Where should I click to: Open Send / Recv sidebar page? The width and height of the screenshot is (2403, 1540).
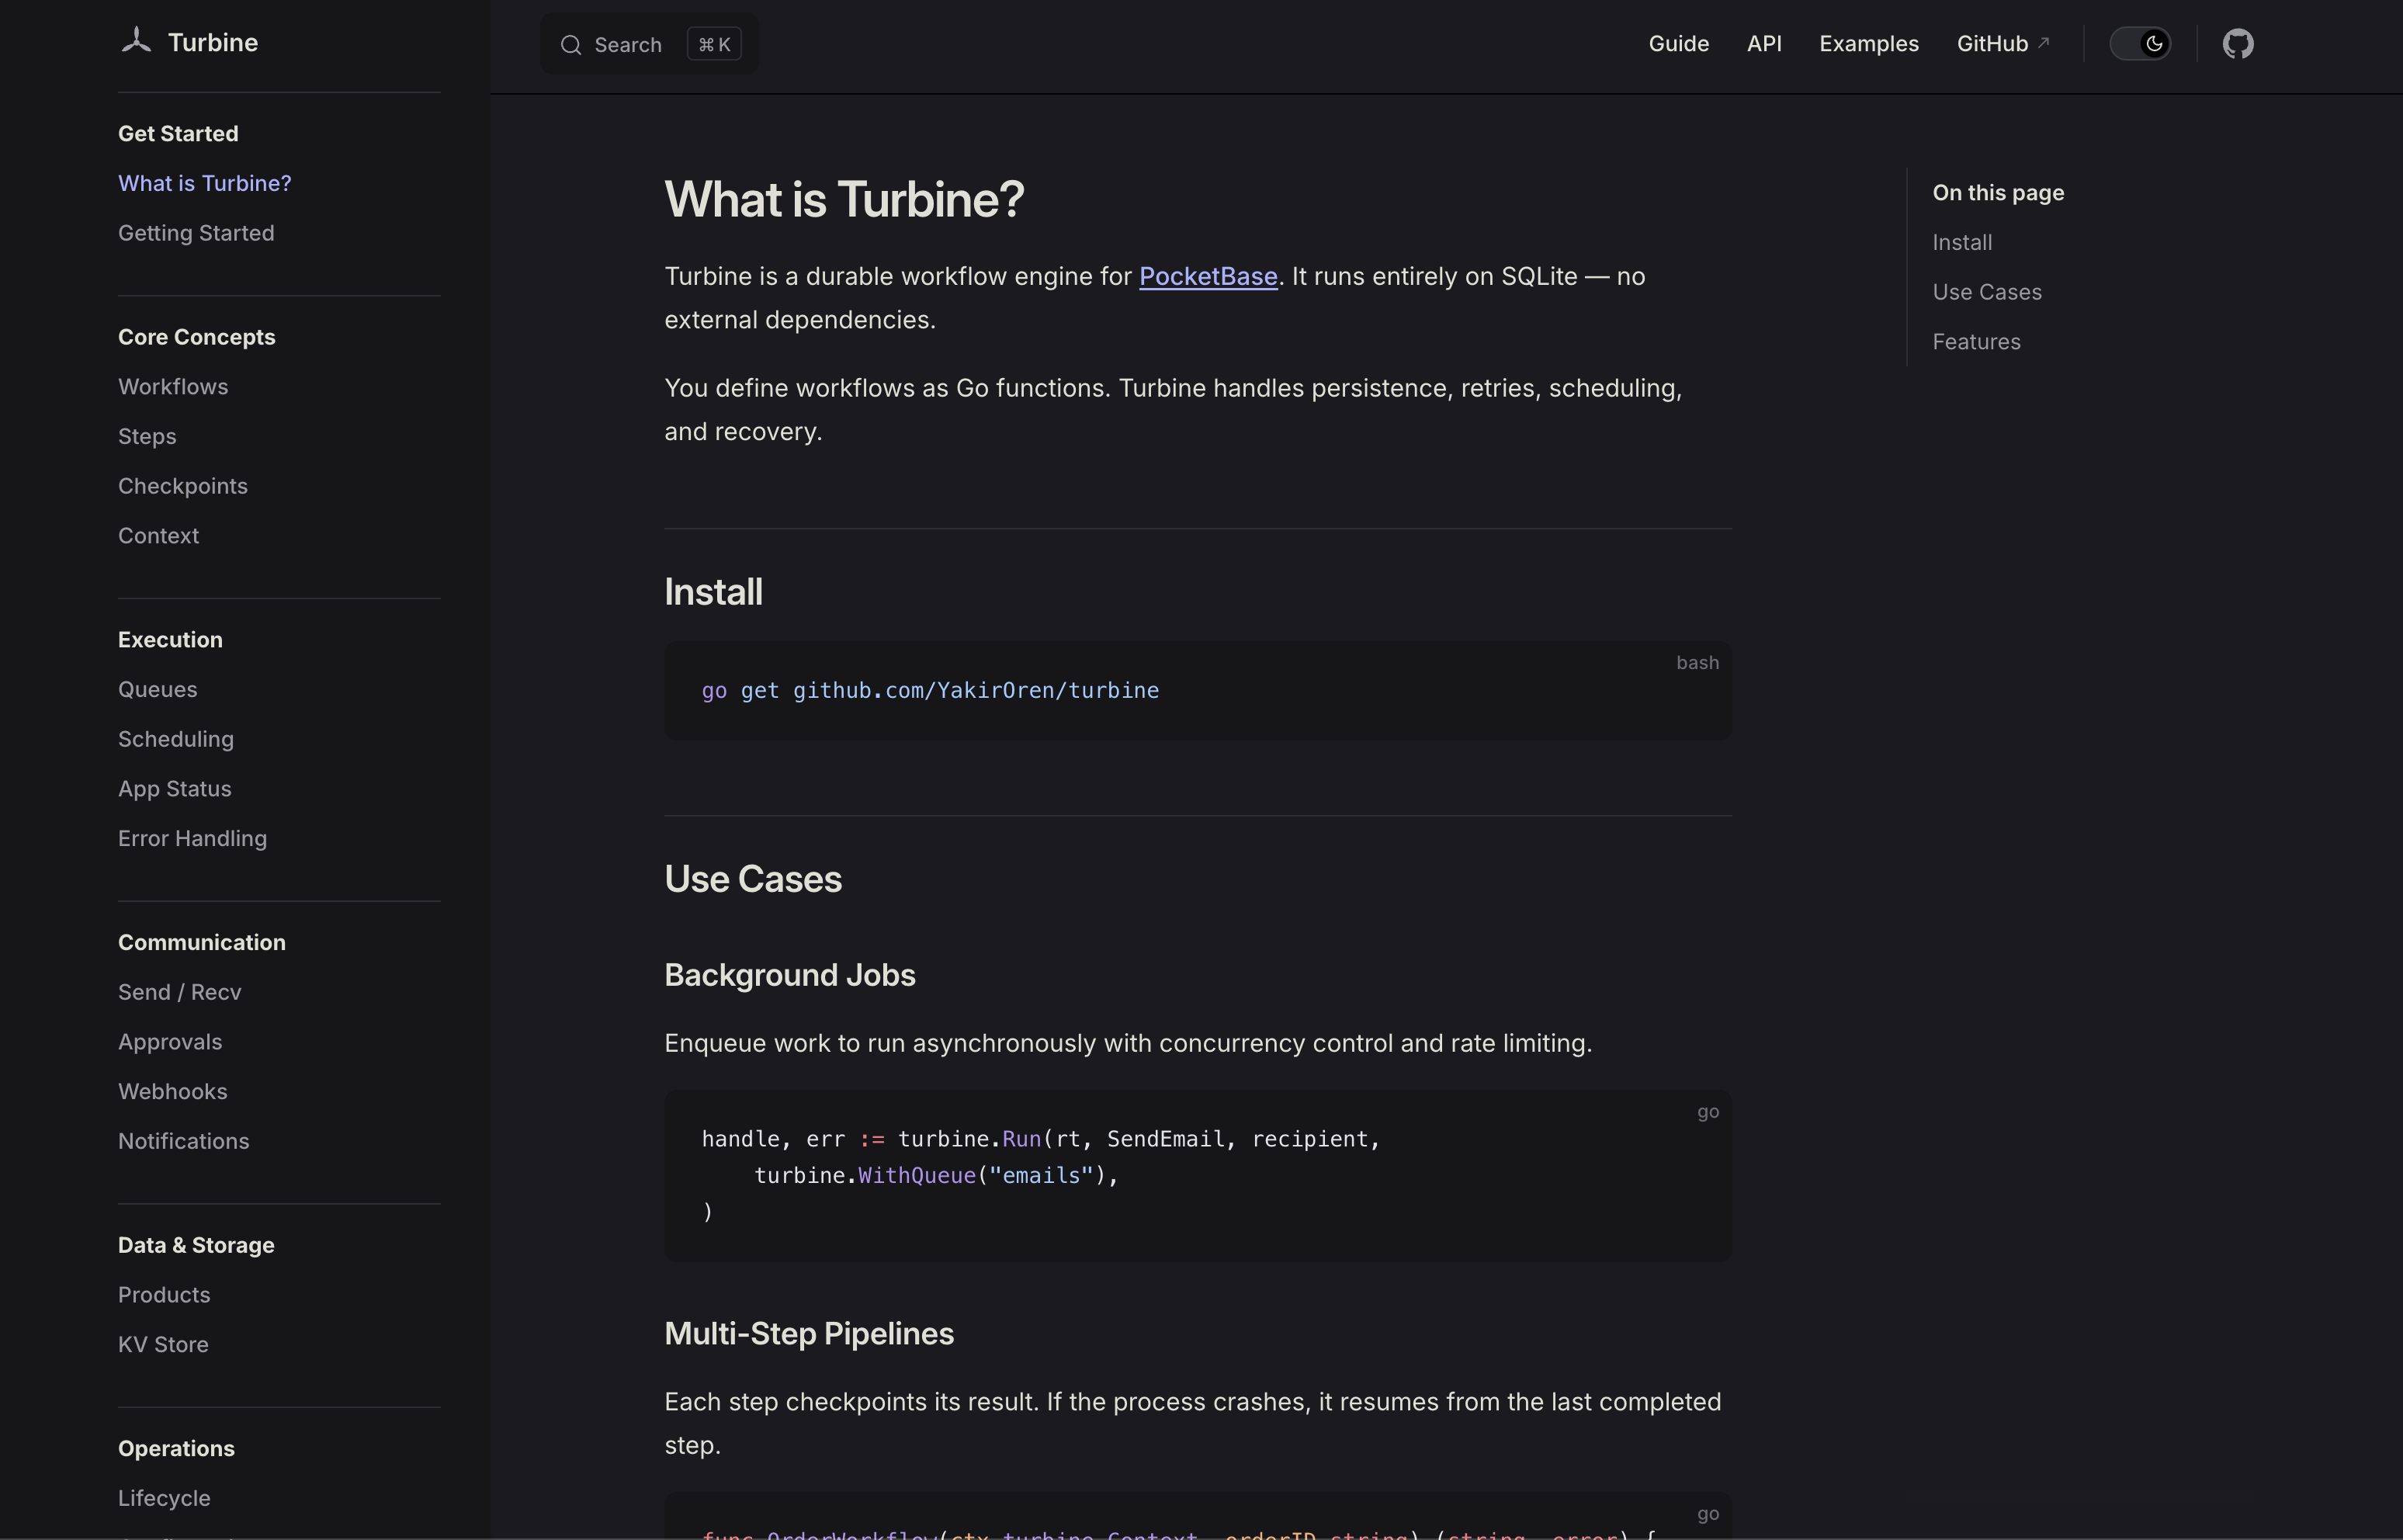coord(180,992)
